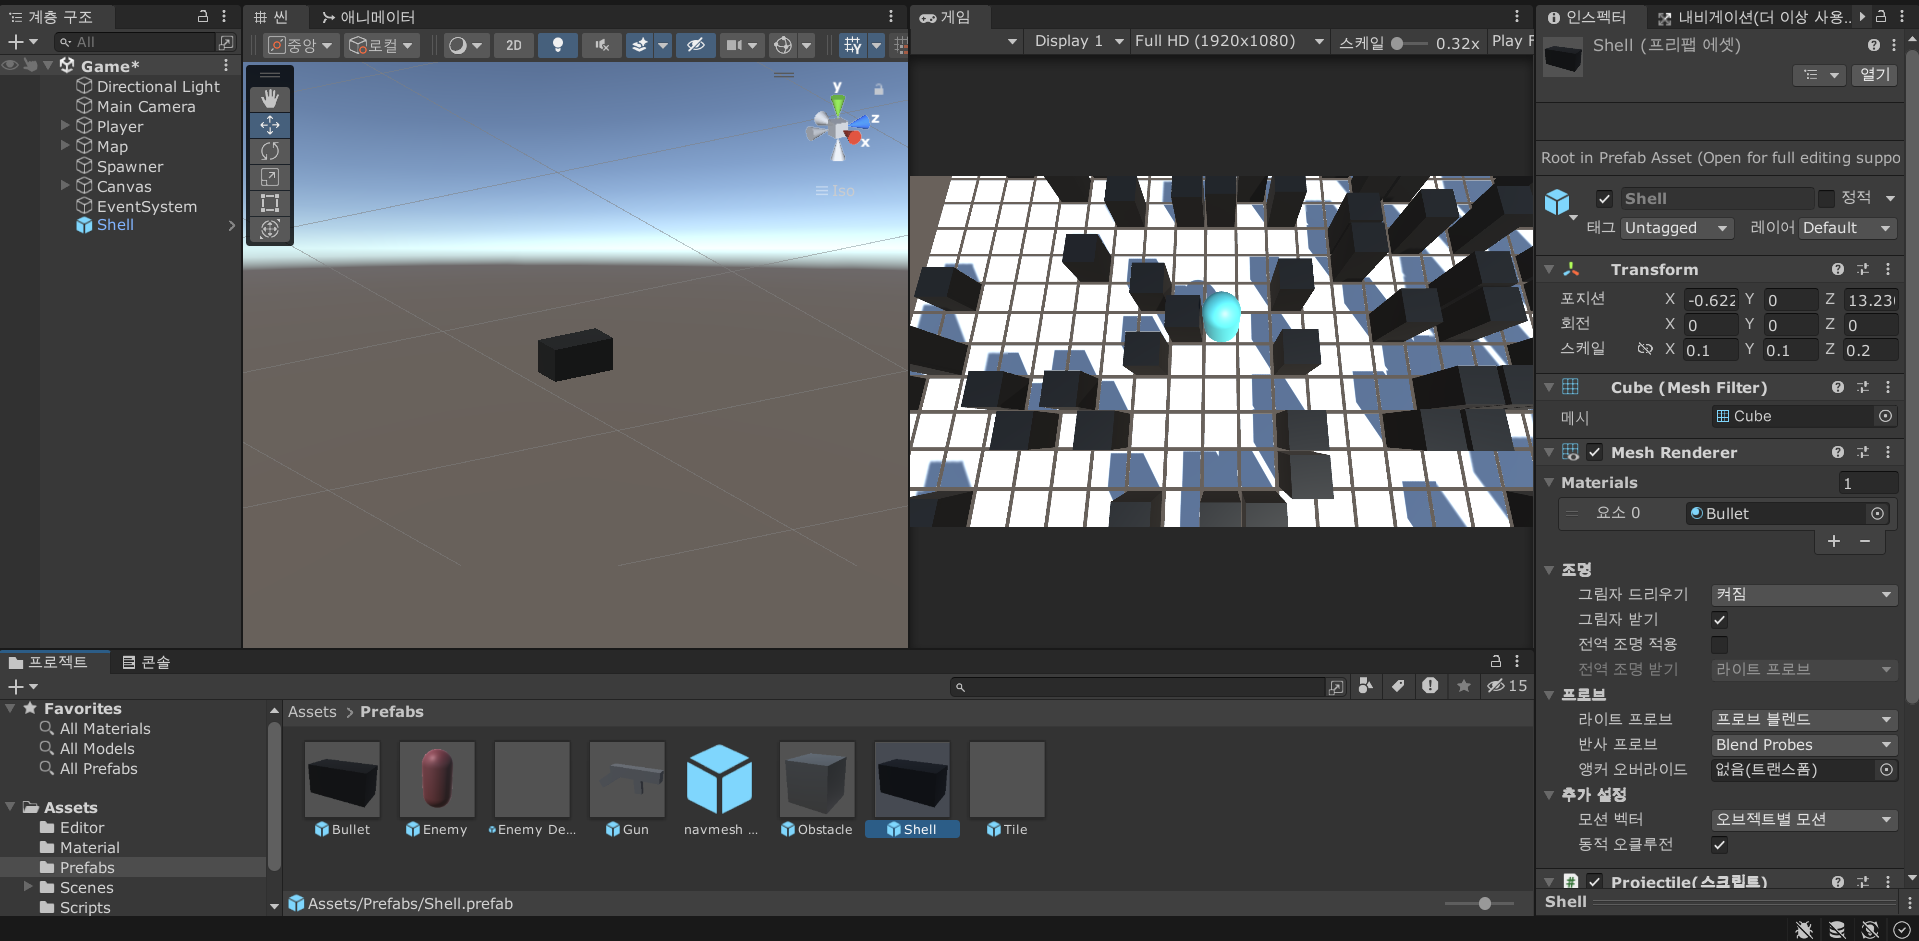Open the 중앙 pivot mode button

coord(301,45)
